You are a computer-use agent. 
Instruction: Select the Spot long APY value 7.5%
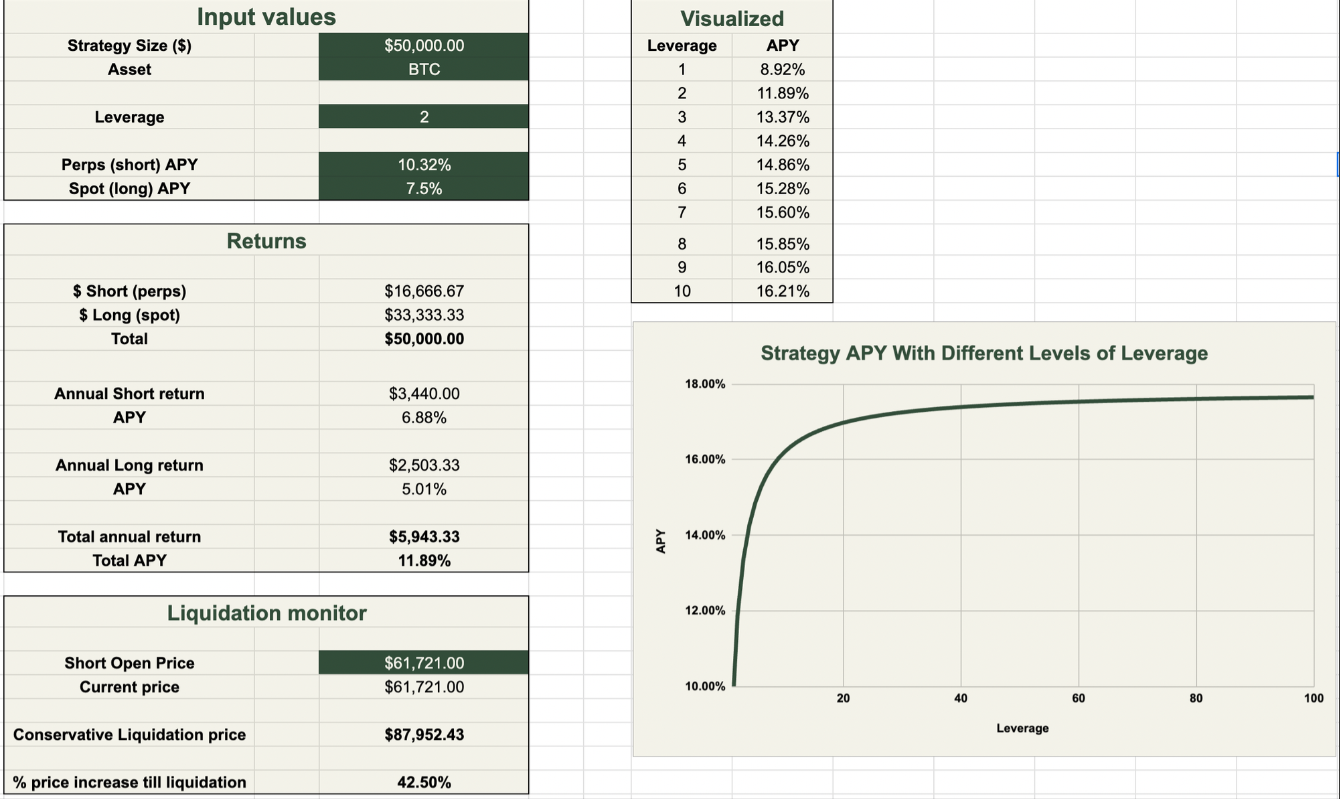coord(424,188)
